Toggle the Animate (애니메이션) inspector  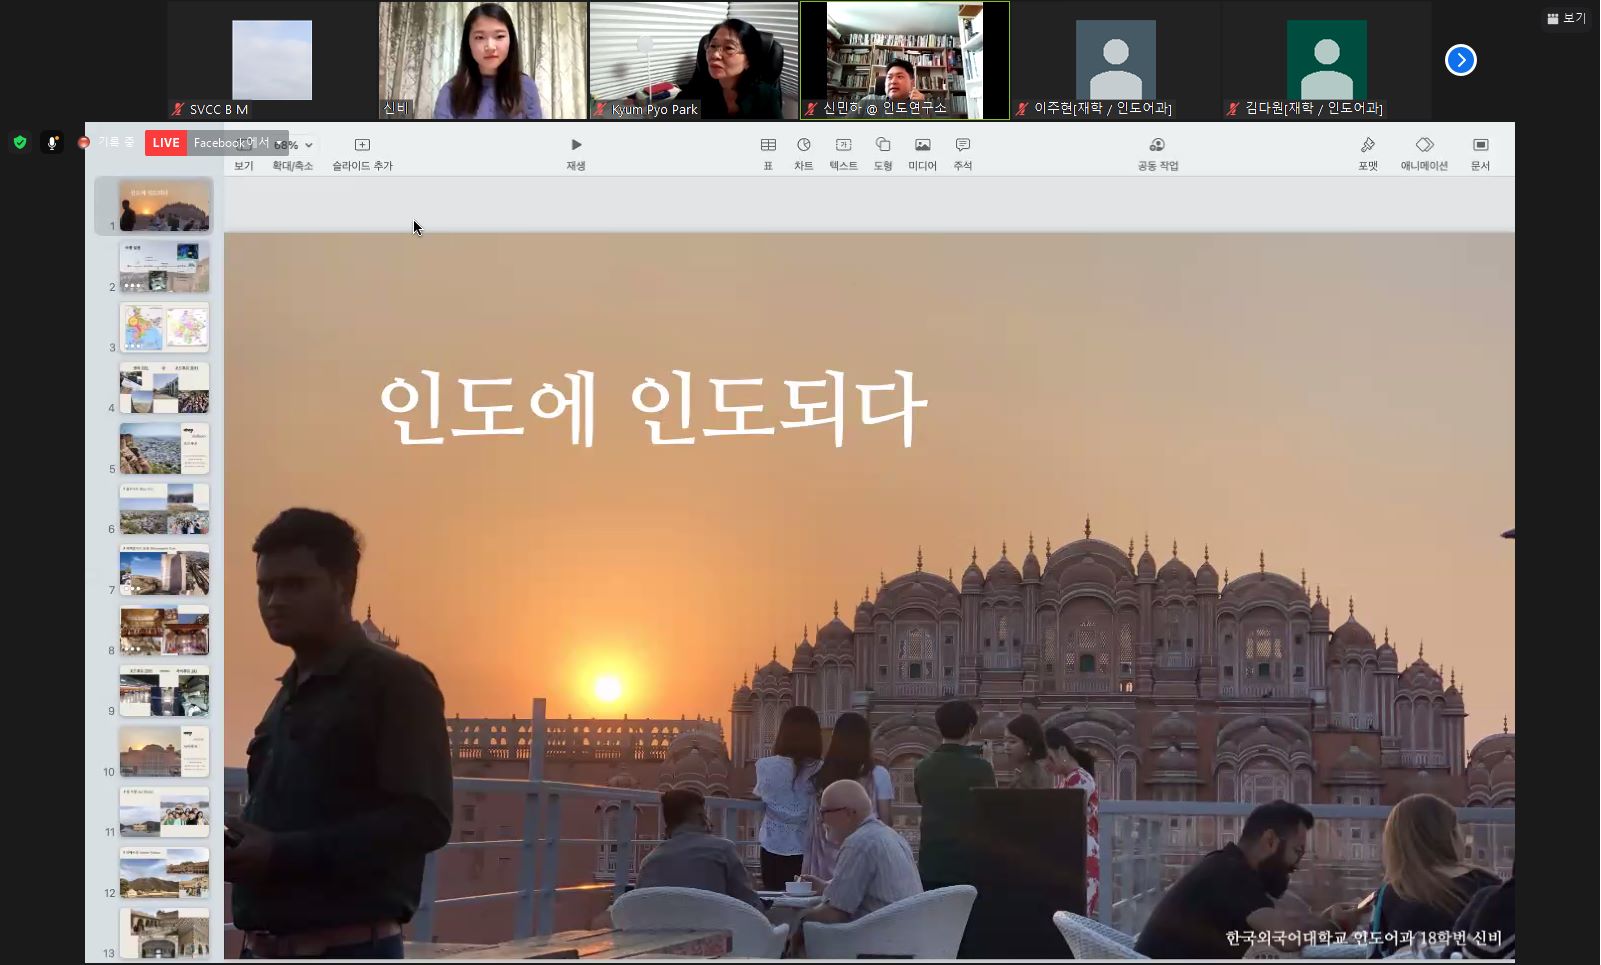(1424, 146)
